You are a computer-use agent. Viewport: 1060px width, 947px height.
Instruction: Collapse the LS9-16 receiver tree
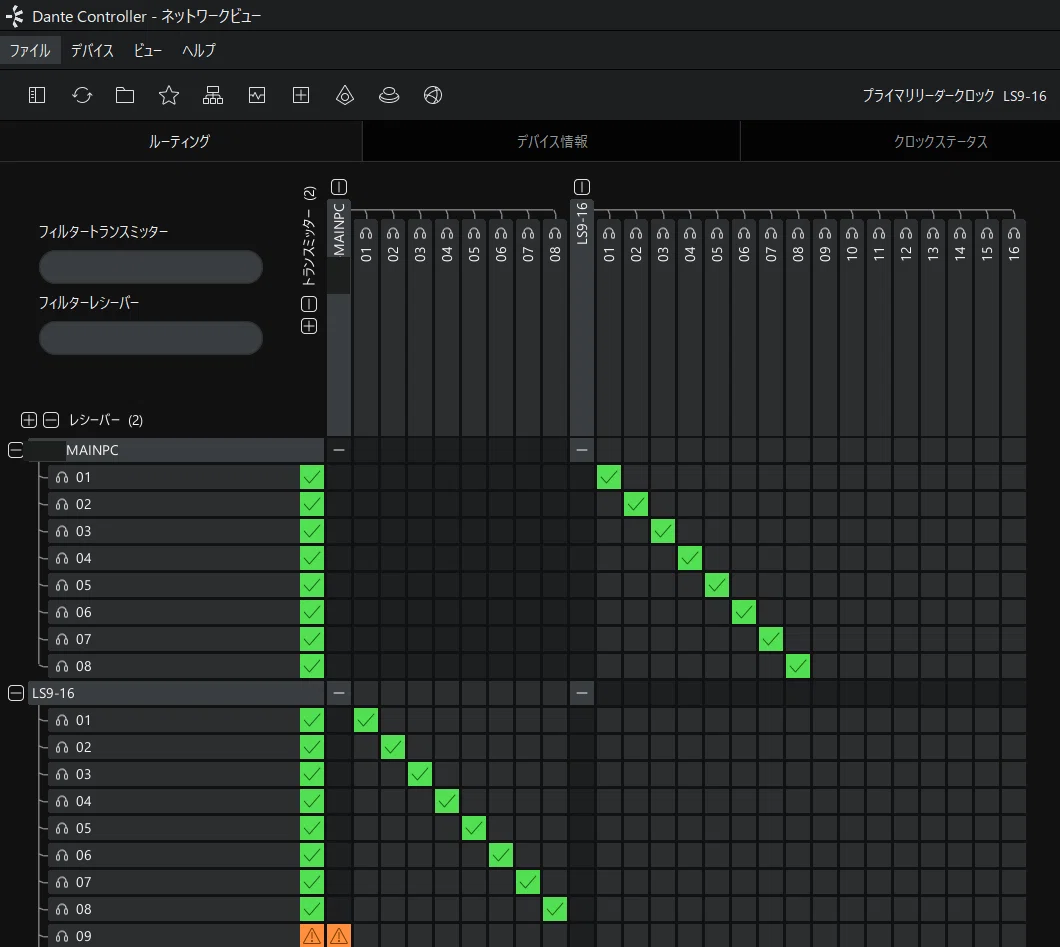(x=16, y=694)
